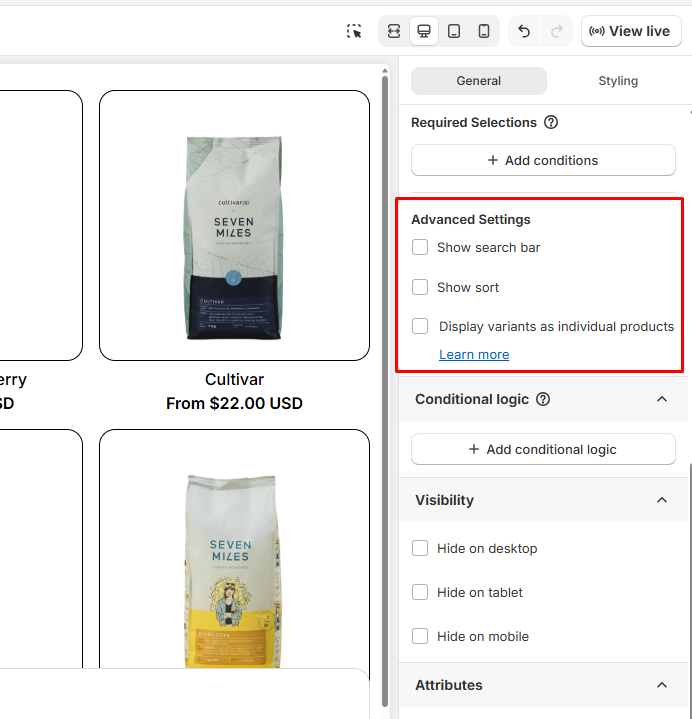Collapse the Conditional logic section chevron
This screenshot has height=719, width=692.
coord(661,399)
